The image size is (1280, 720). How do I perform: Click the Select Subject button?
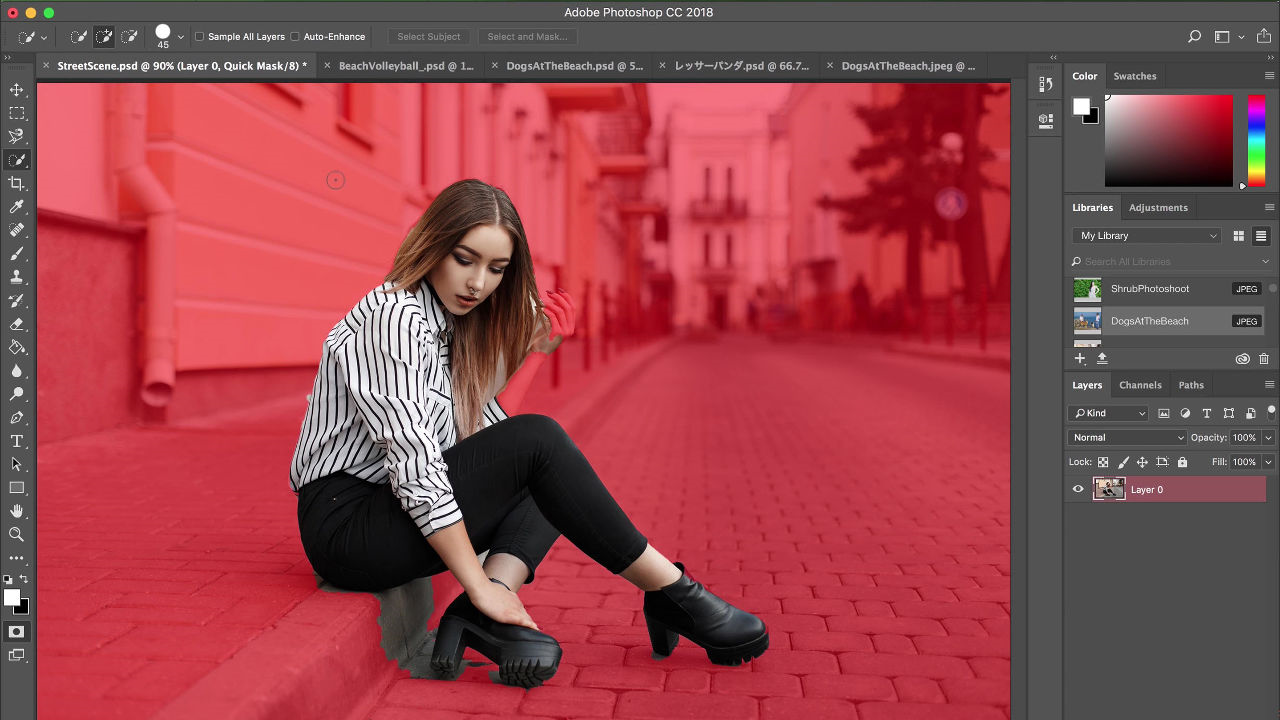tap(429, 37)
